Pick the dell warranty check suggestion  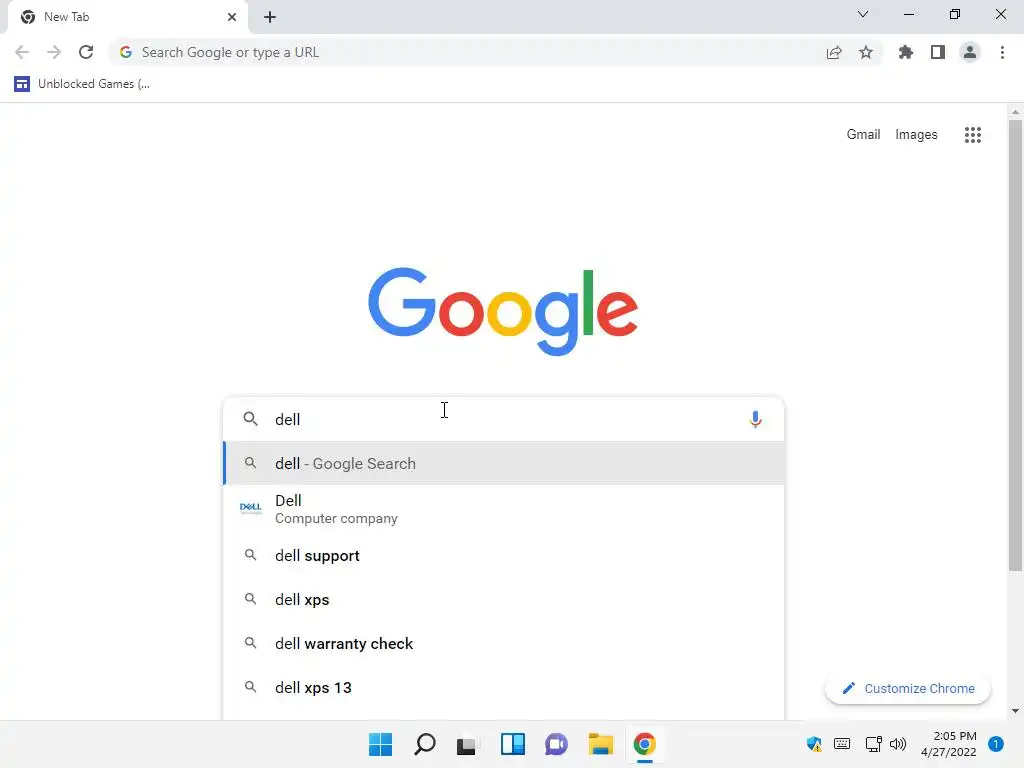click(503, 643)
